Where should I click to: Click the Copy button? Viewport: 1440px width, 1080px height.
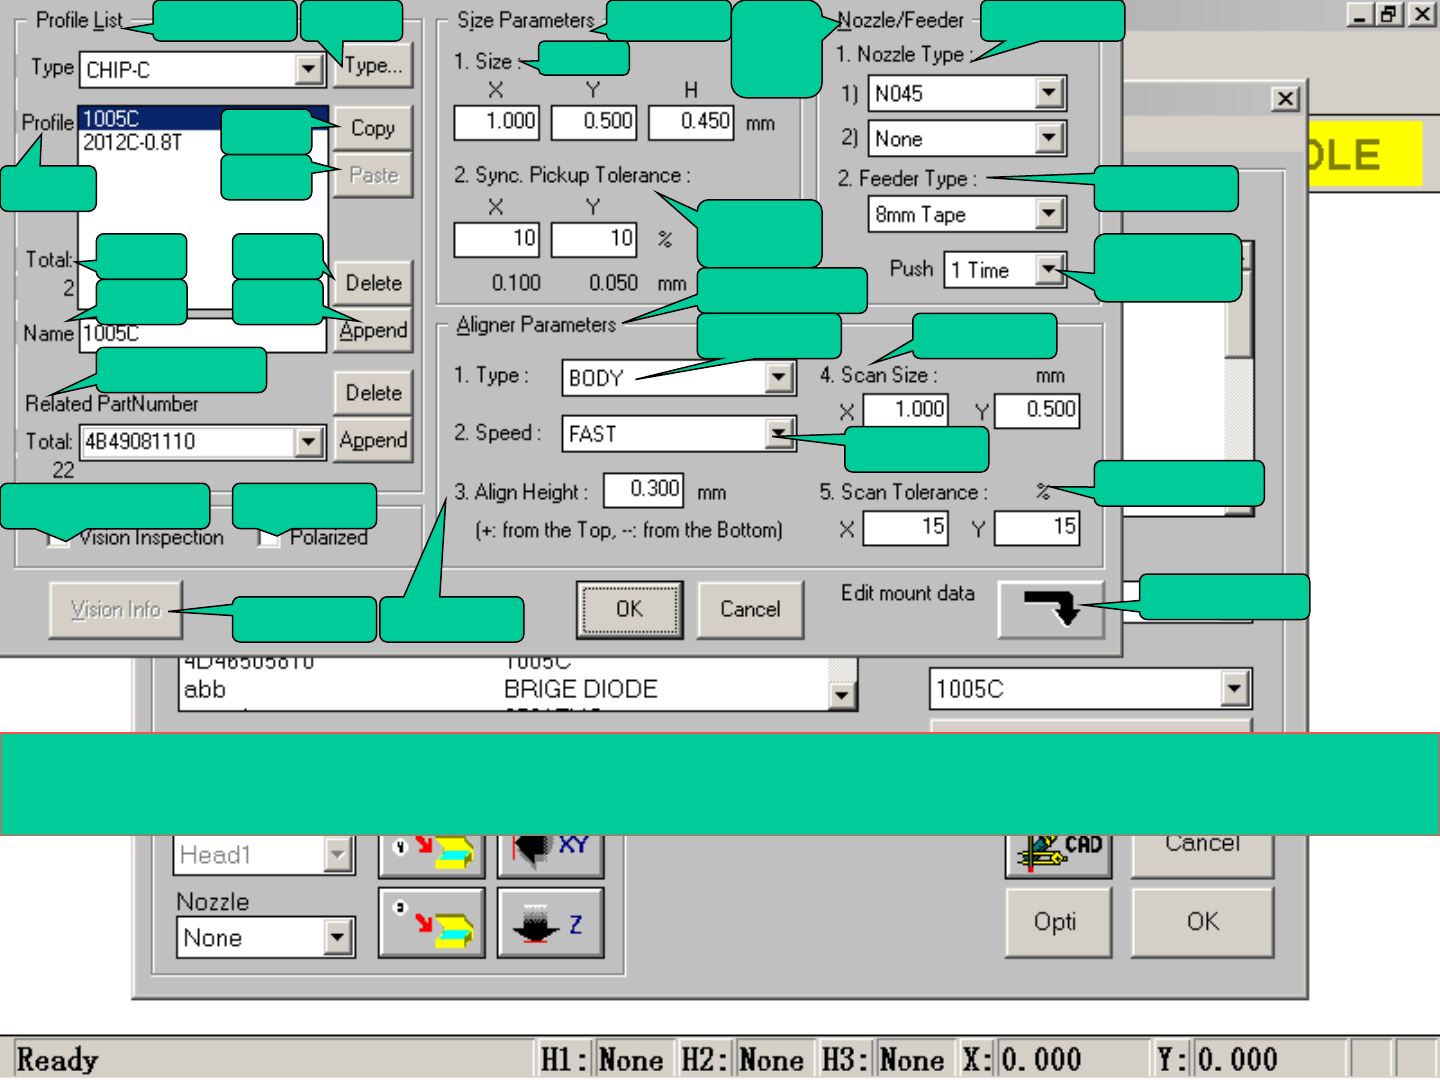[372, 129]
